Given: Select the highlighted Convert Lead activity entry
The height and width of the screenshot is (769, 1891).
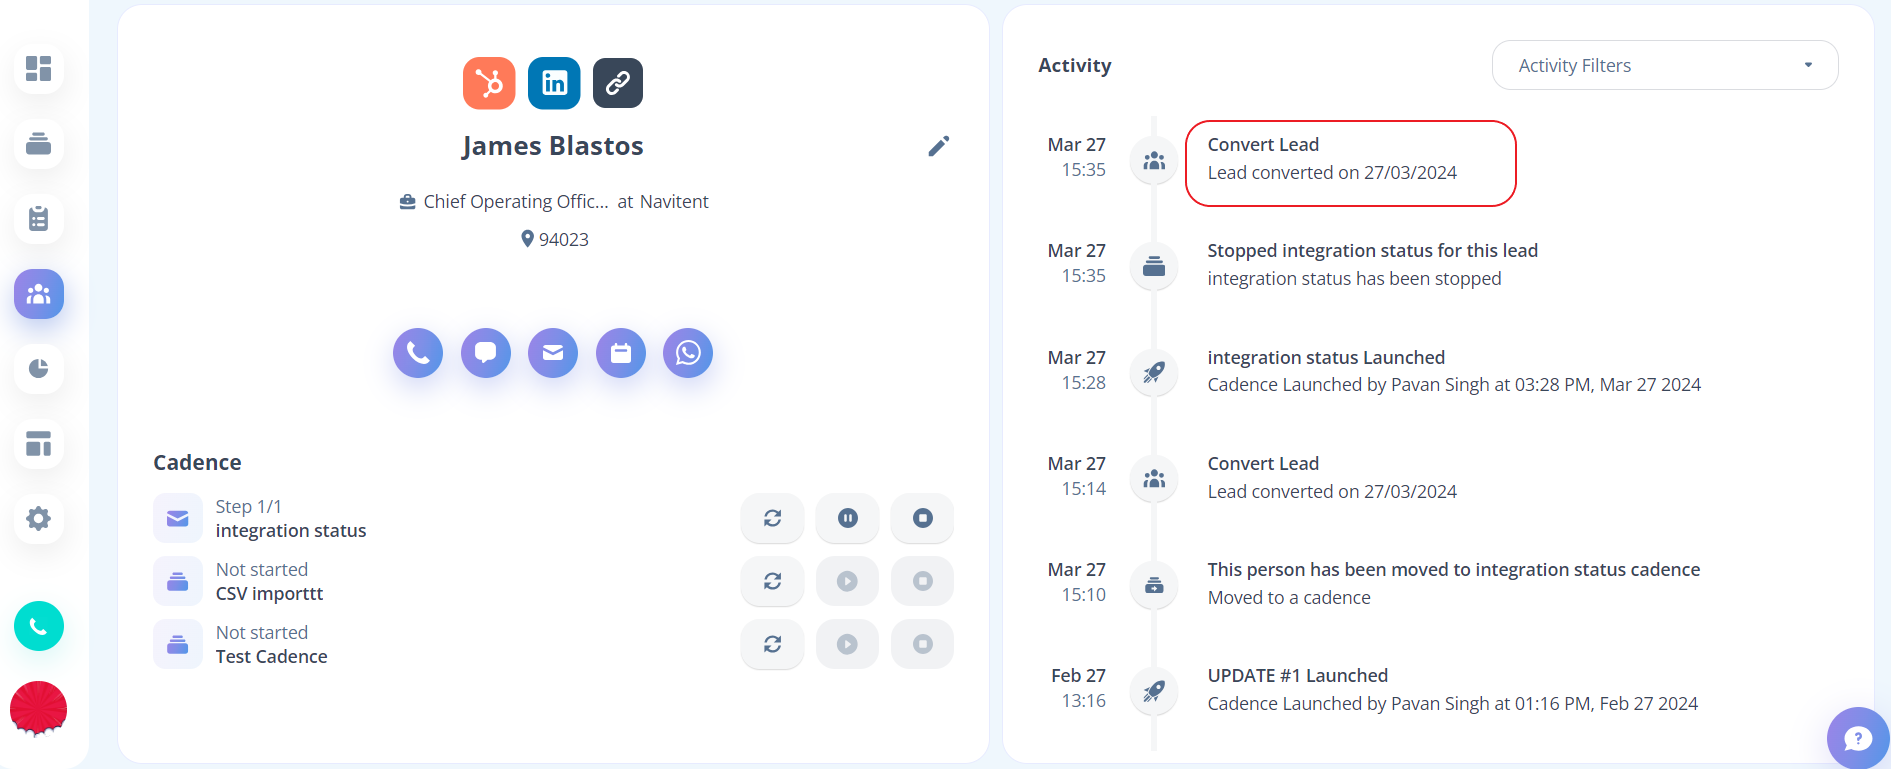Looking at the screenshot, I should (x=1350, y=163).
